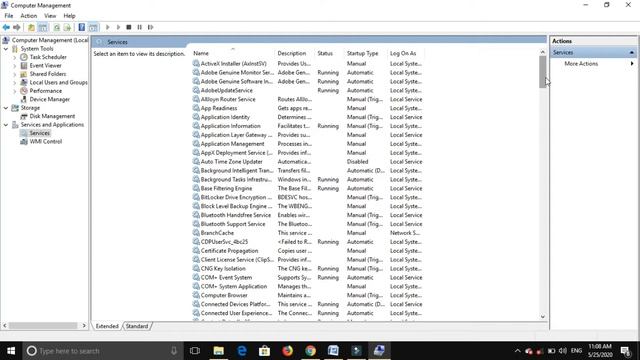The image size is (640, 360).
Task: Click the Pause Service icon
Action: pos(140,27)
